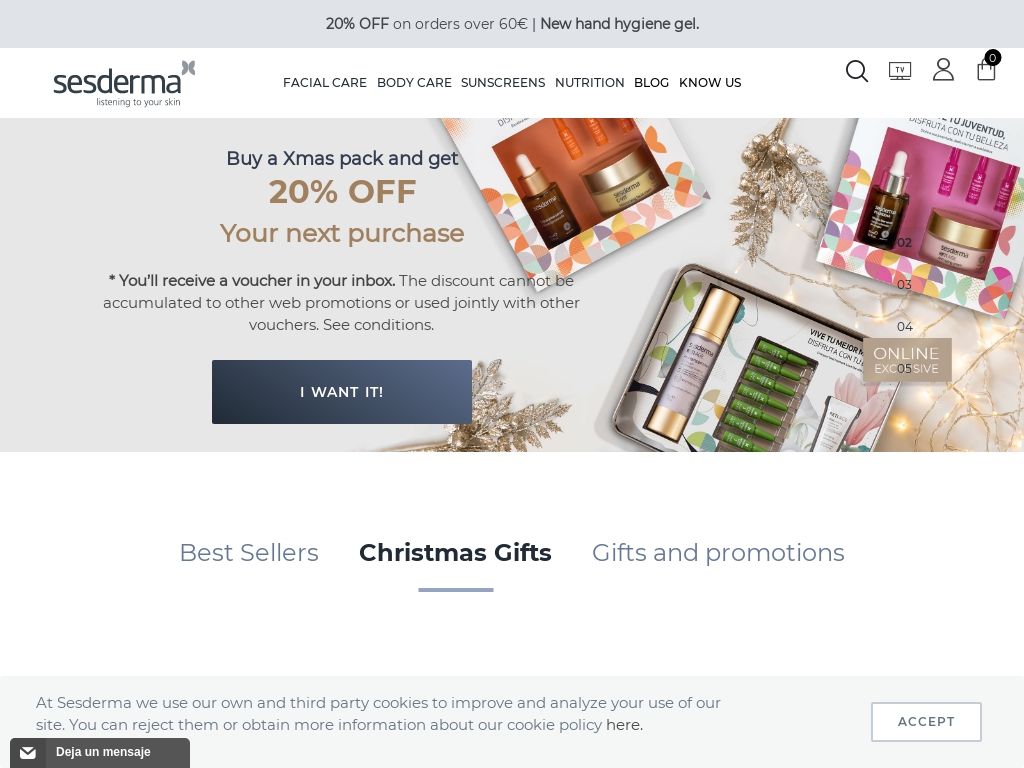This screenshot has width=1024, height=768.
Task: Open the Body Care menu
Action: [414, 83]
